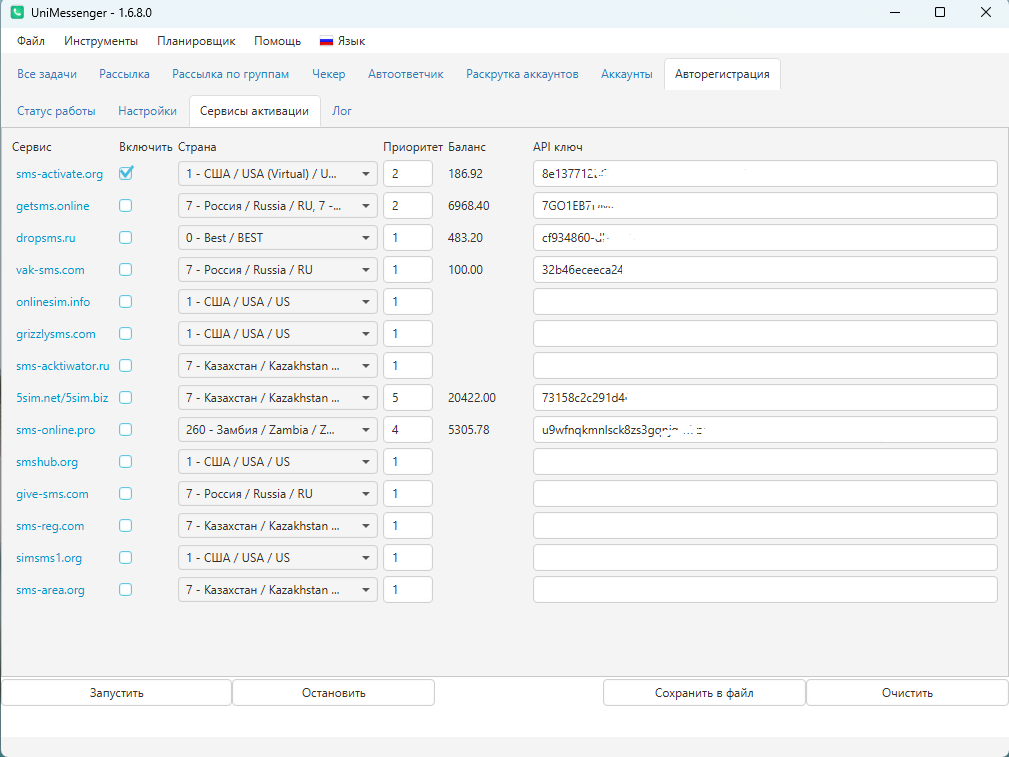Select the Сервисы активации sub-tab
Image resolution: width=1009 pixels, height=757 pixels.
(254, 111)
